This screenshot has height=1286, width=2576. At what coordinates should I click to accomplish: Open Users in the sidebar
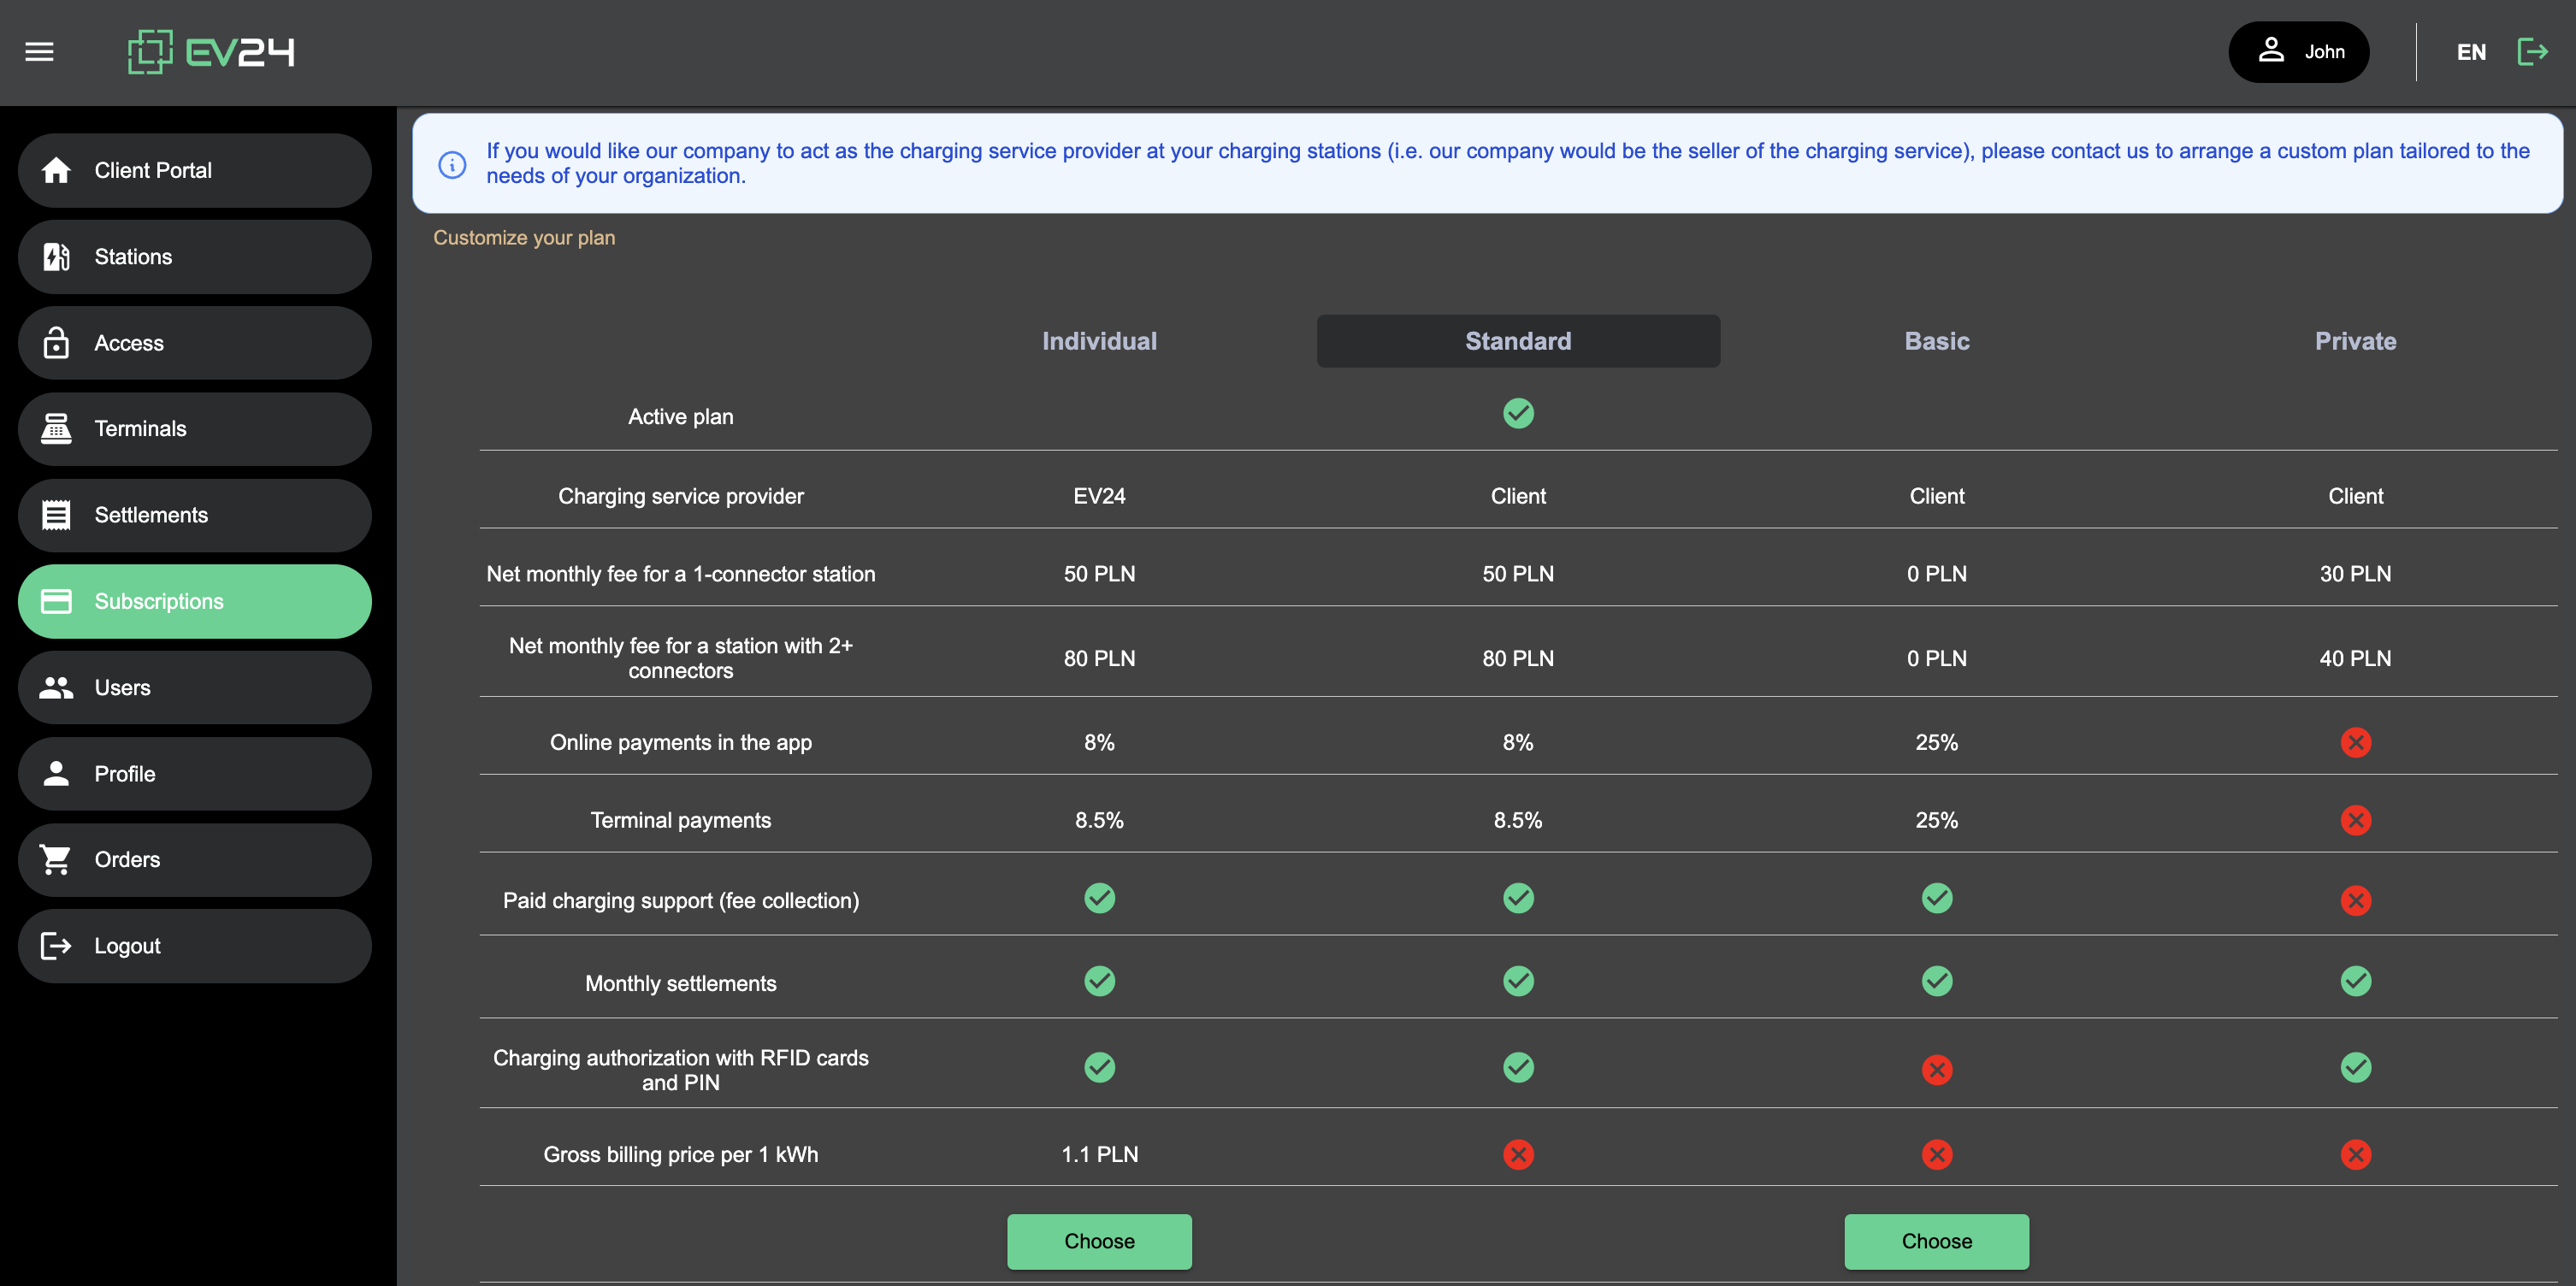[194, 688]
